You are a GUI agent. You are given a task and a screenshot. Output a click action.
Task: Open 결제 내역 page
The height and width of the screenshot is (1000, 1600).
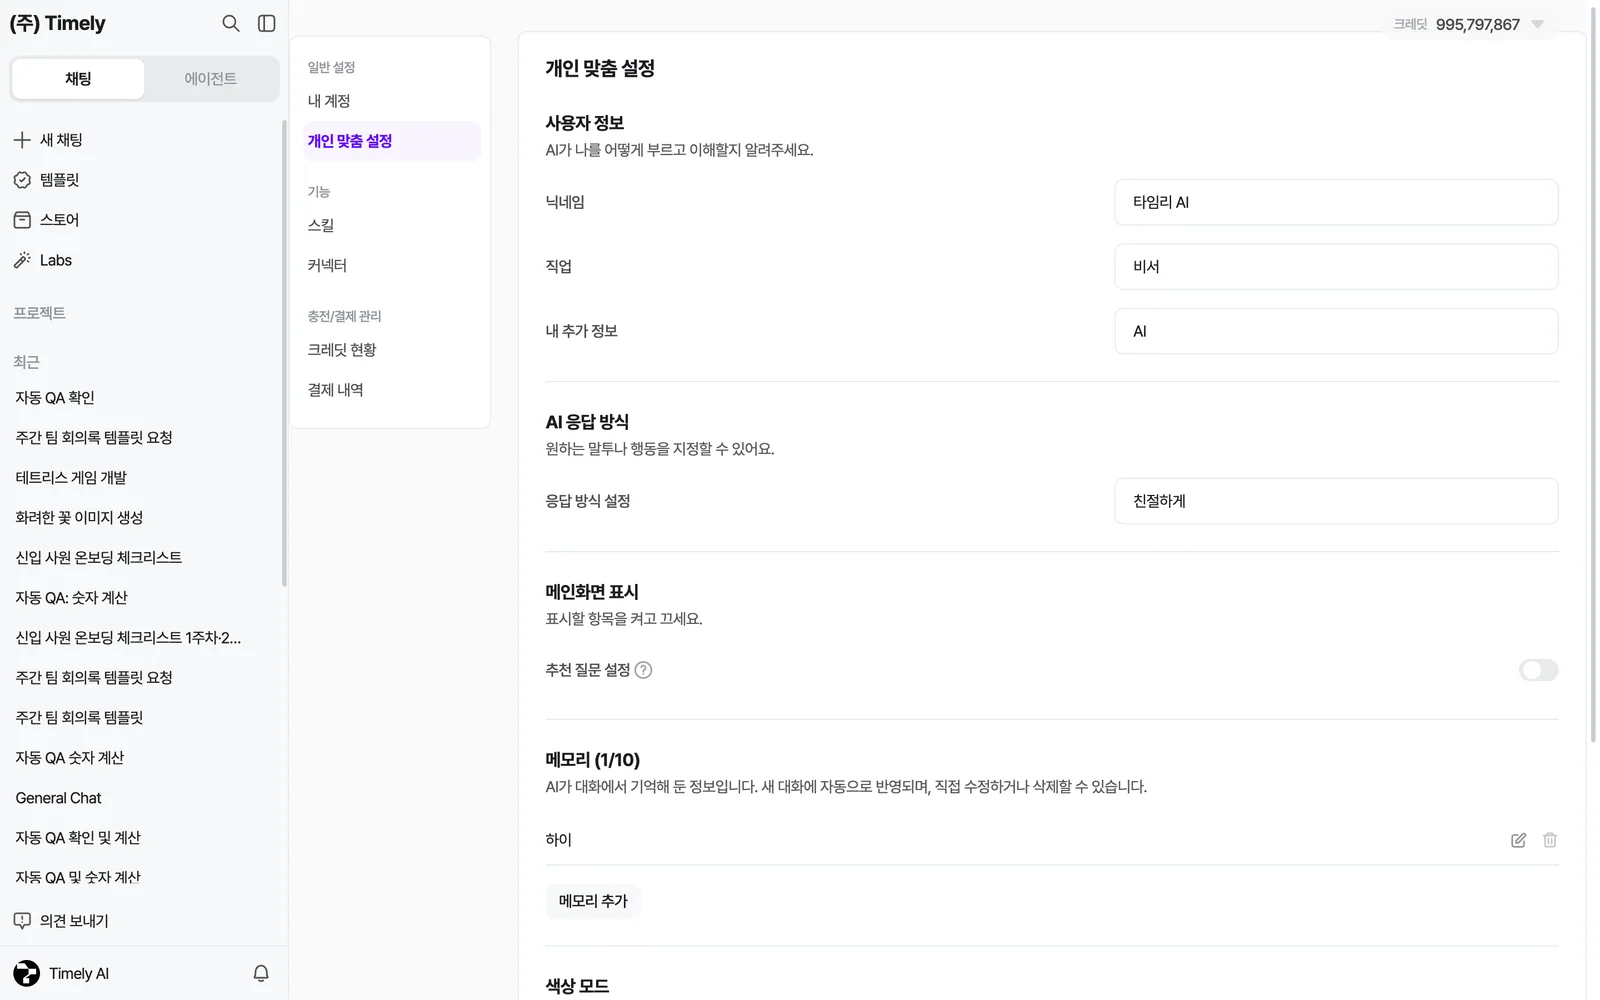tap(390, 390)
